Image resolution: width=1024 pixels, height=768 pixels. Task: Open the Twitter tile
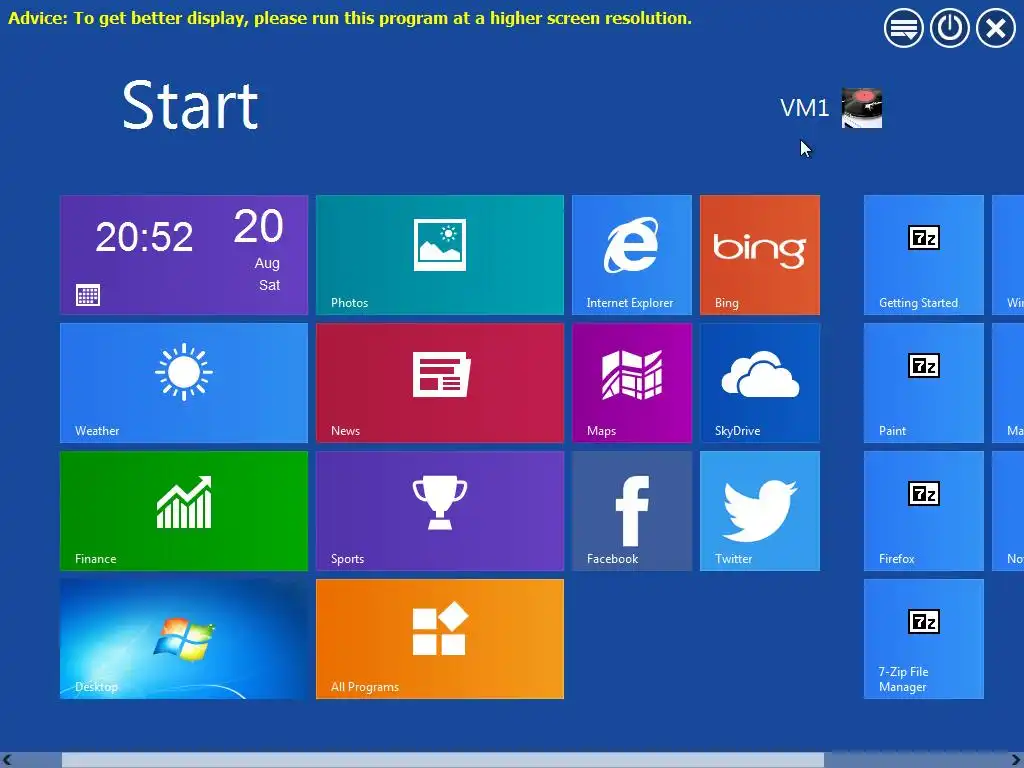pos(760,511)
